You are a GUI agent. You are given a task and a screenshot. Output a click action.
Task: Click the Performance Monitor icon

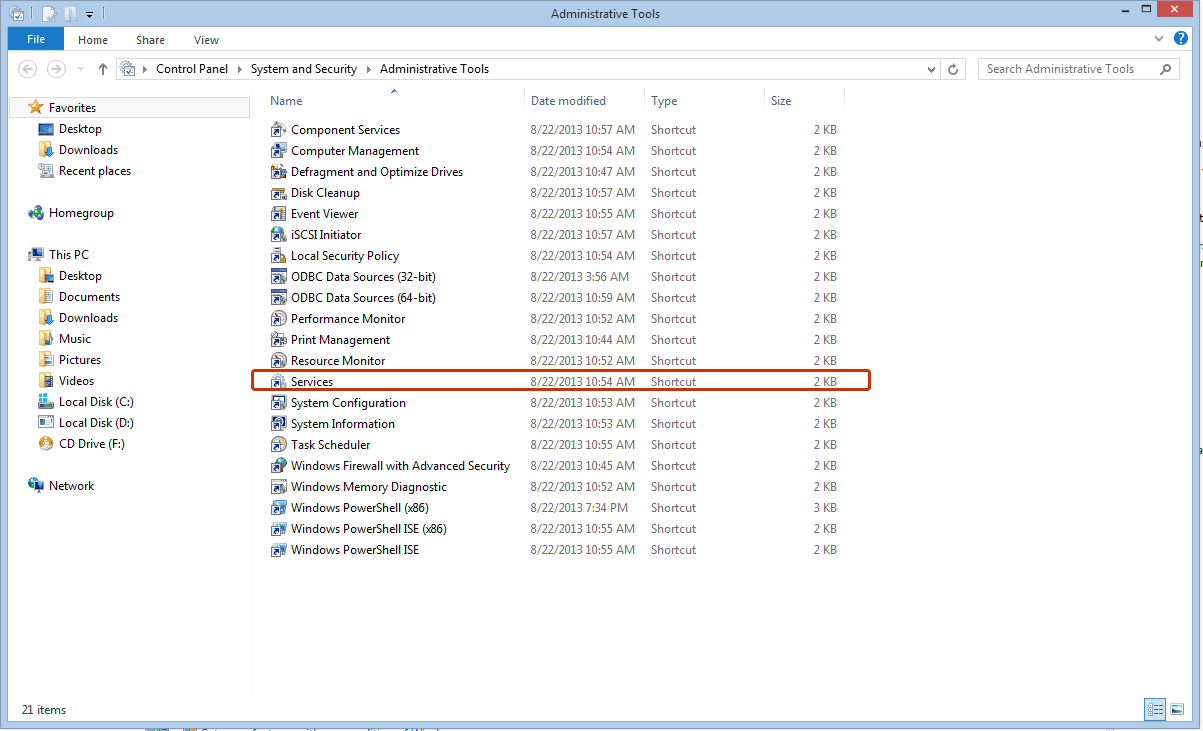tap(279, 319)
